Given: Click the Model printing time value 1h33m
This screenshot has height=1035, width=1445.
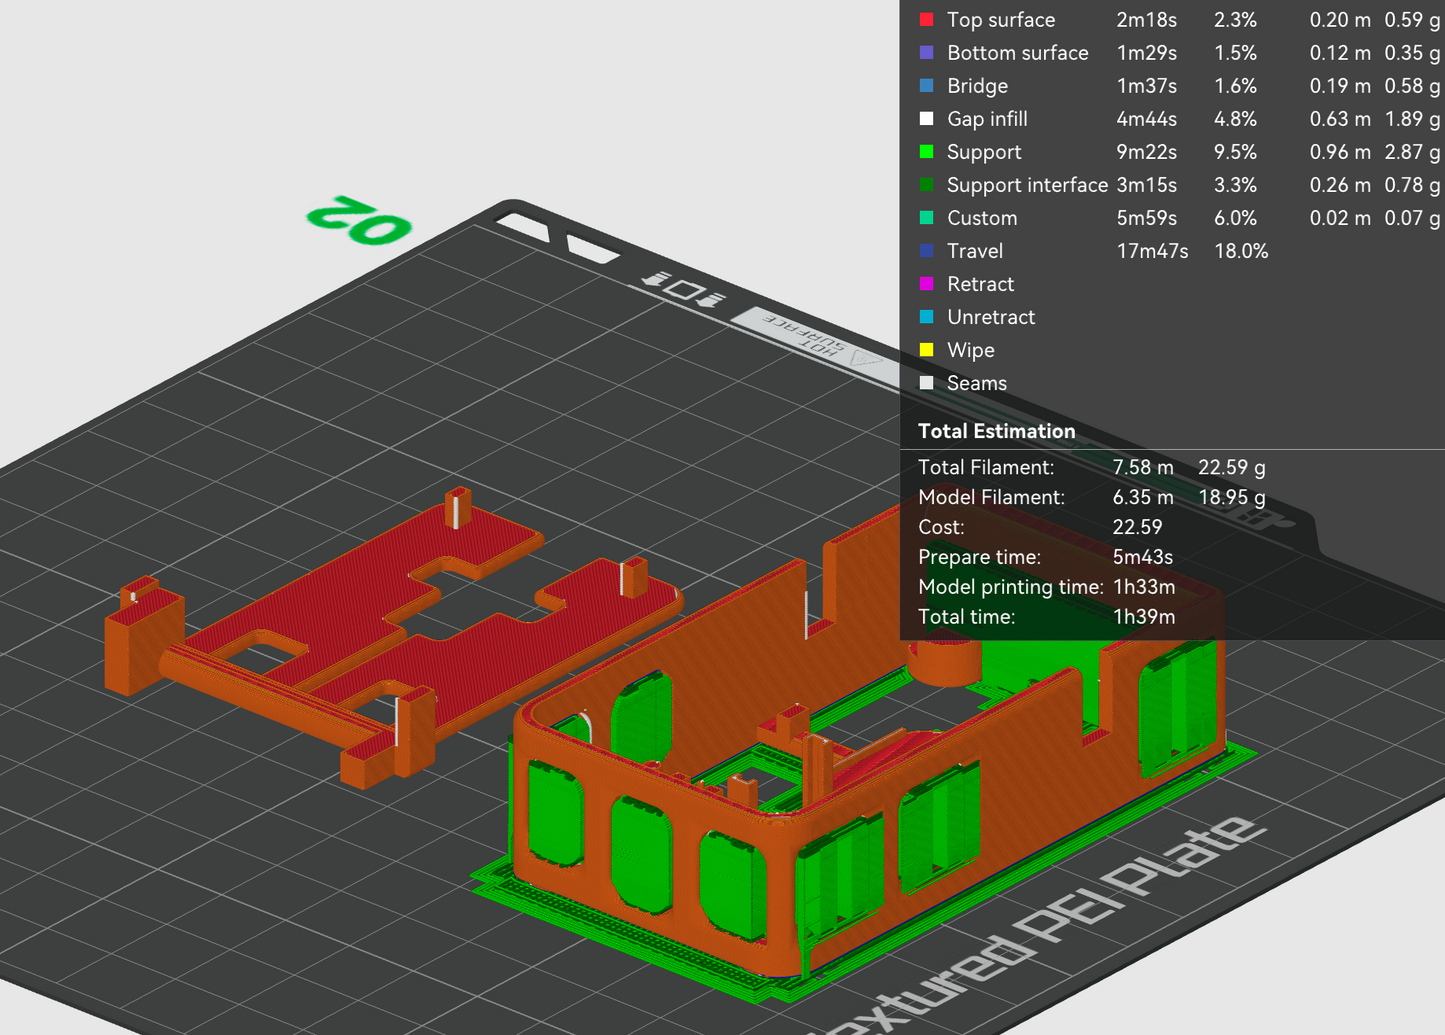Looking at the screenshot, I should [x=1144, y=587].
